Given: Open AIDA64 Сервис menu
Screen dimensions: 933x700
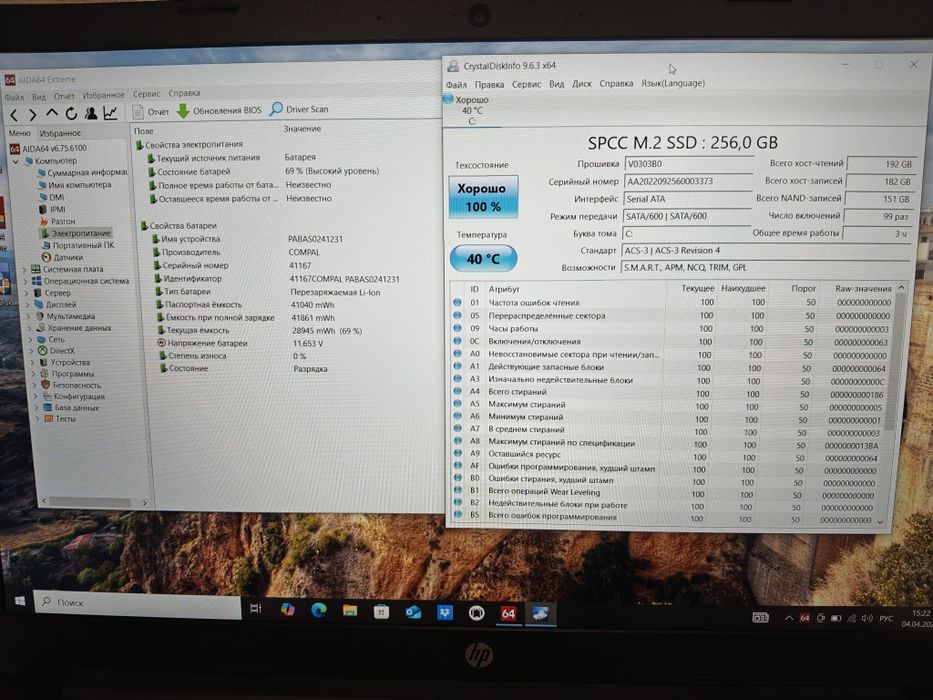Looking at the screenshot, I should point(146,94).
